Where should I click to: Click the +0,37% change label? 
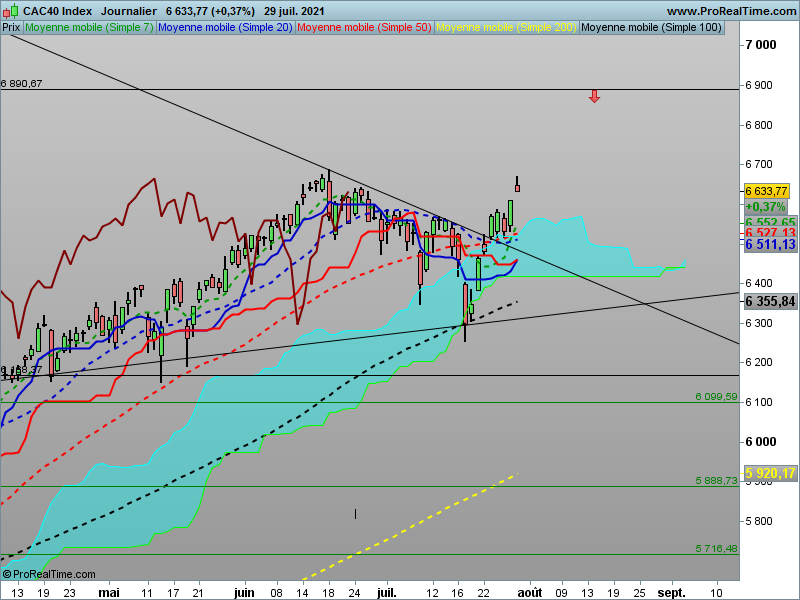tap(765, 207)
